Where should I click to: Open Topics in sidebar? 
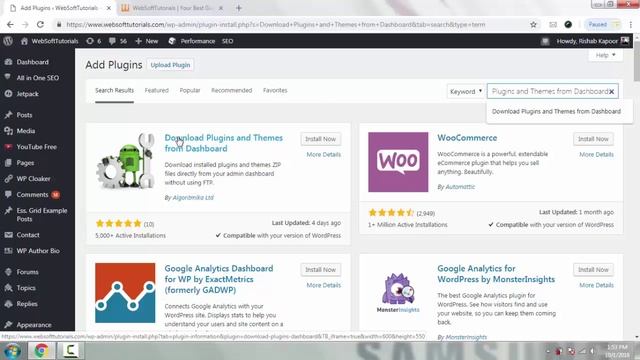point(26,288)
